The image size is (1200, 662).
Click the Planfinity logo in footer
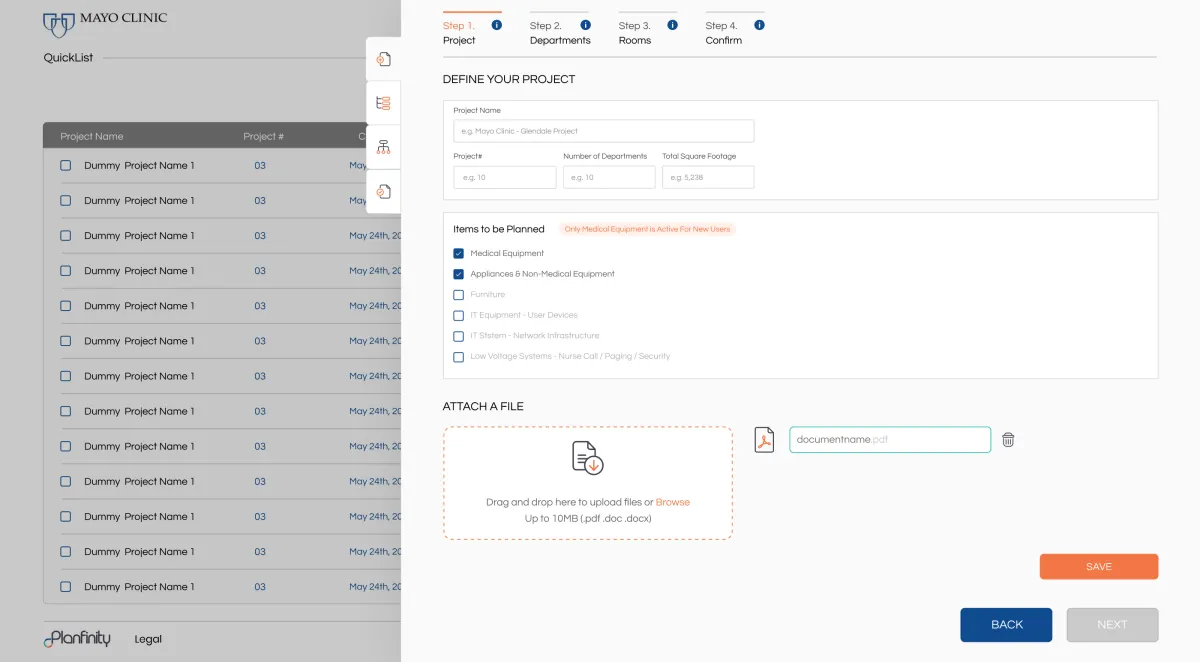pyautogui.click(x=77, y=638)
